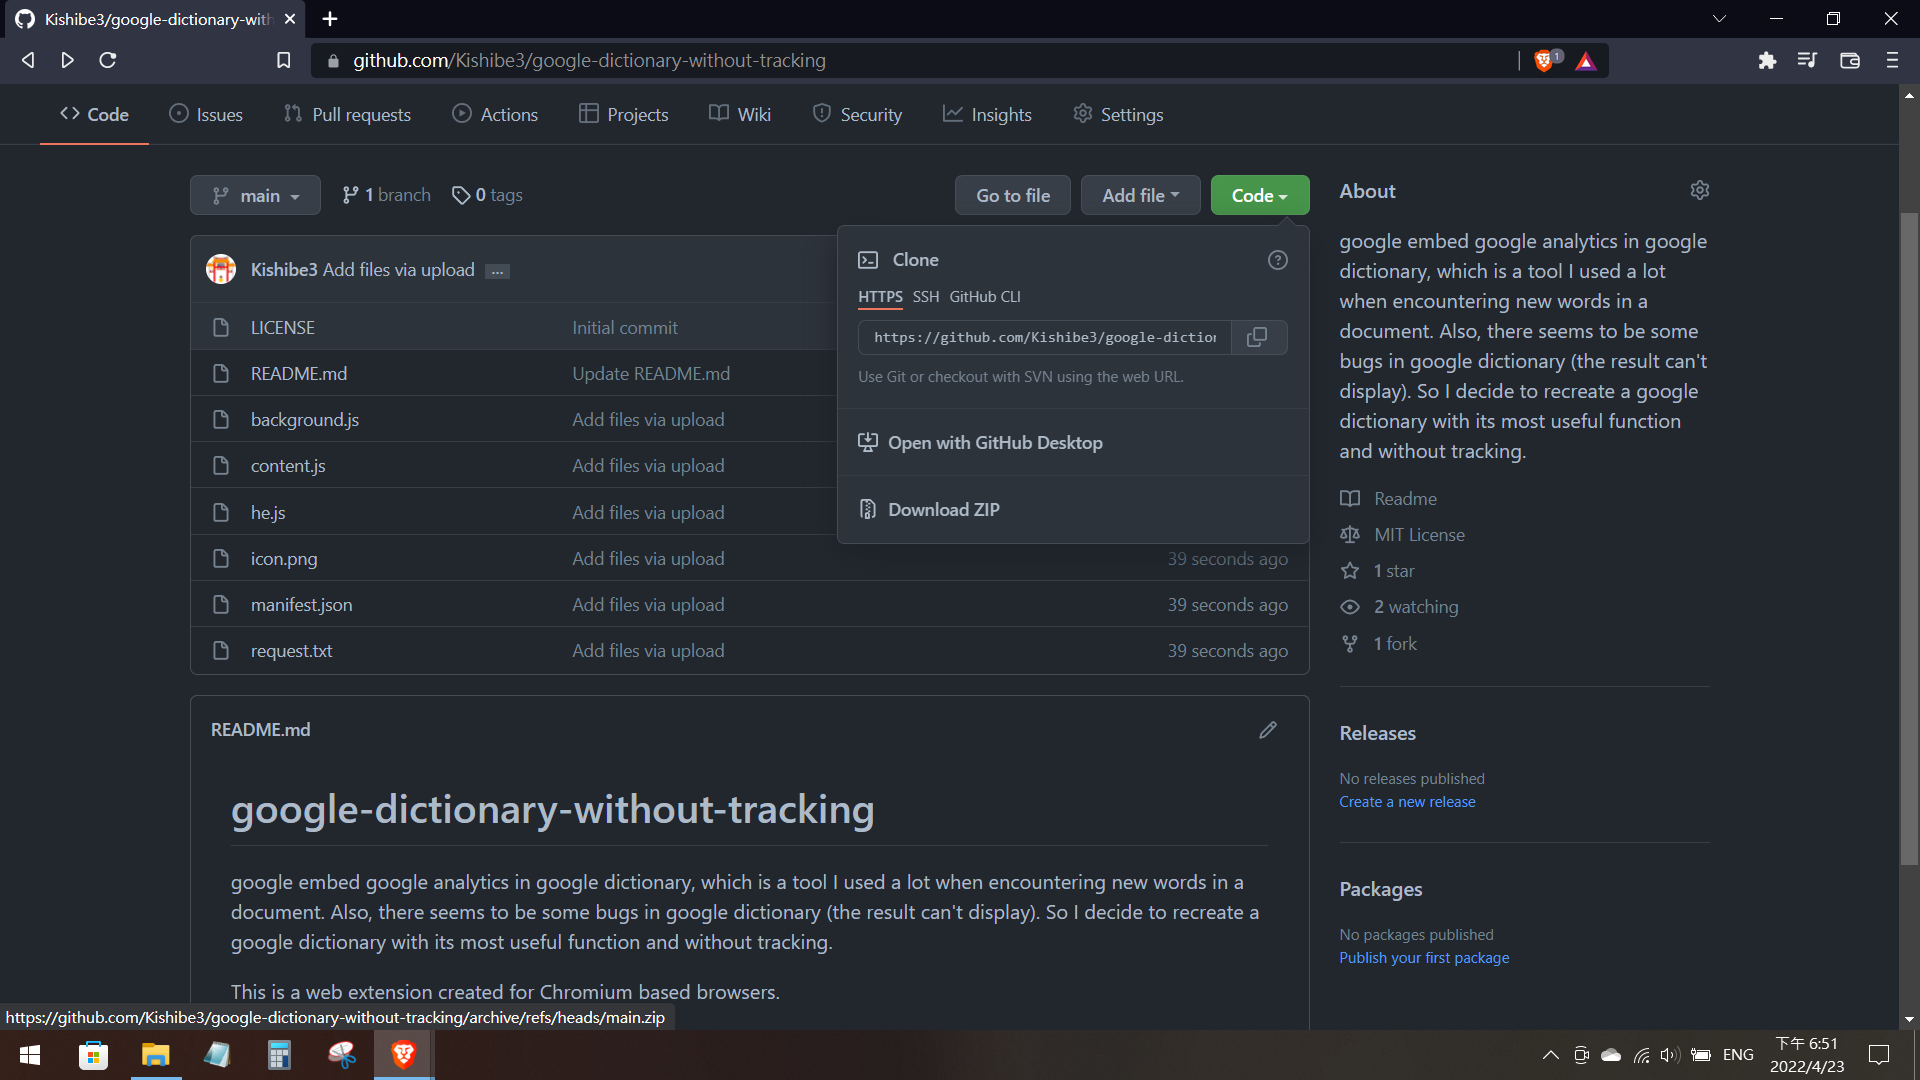Image resolution: width=1920 pixels, height=1080 pixels.
Task: Click the Brave Shields icon in address bar
Action: pyautogui.click(x=1544, y=61)
